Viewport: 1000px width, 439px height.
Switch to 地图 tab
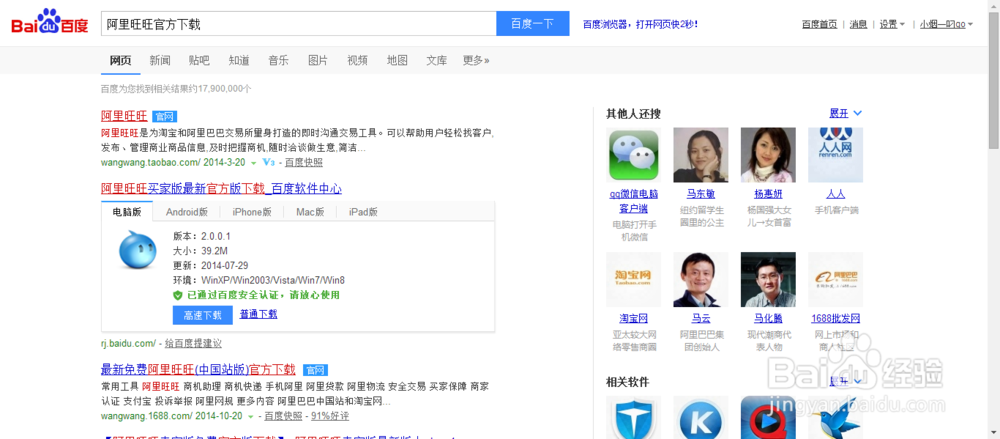tap(397, 61)
